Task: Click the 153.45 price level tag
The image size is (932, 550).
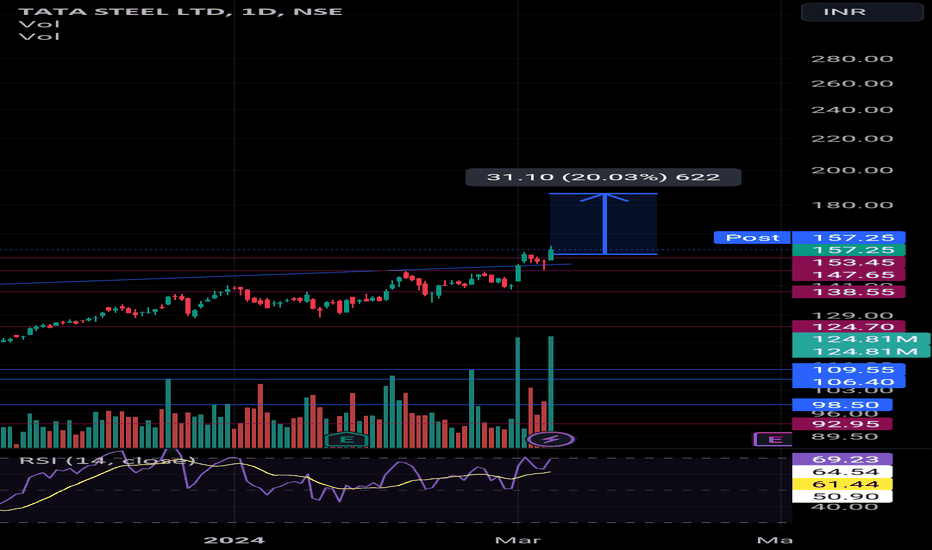Action: tap(849, 262)
